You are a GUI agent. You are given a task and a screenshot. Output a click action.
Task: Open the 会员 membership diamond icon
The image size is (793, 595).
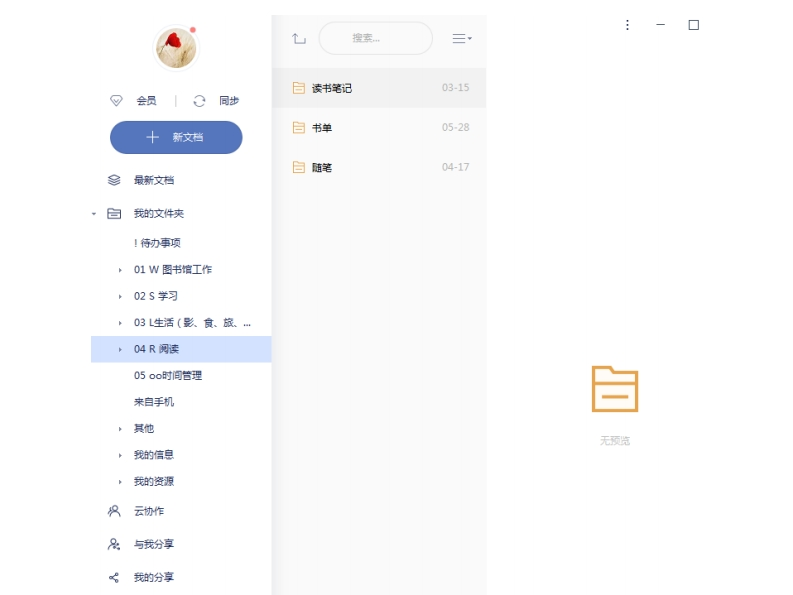(116, 101)
